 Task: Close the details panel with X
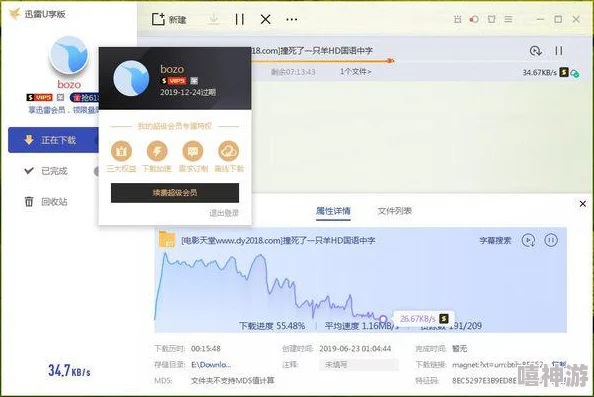(x=583, y=204)
